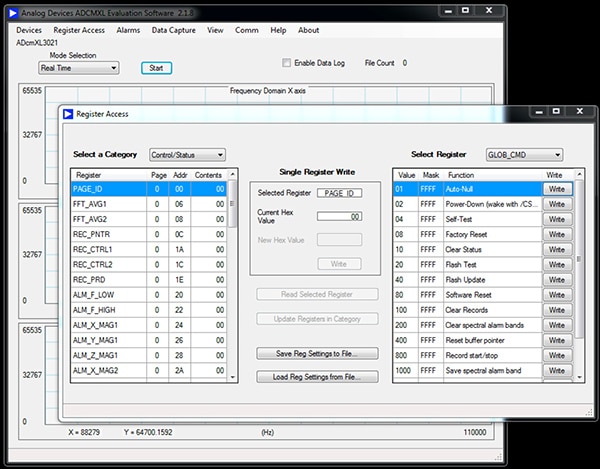Click the Register Access window icon
600x469 pixels.
[67, 115]
